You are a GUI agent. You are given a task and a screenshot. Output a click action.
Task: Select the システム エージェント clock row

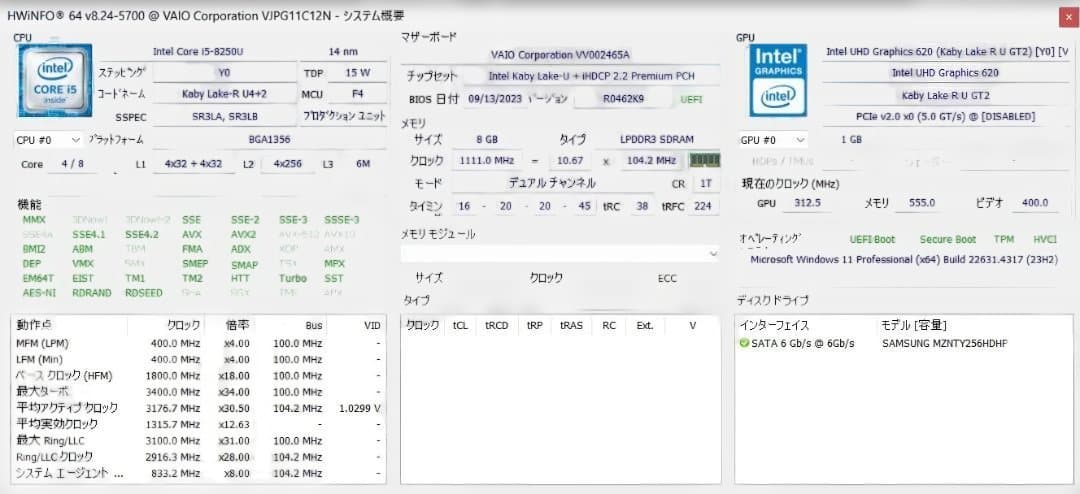click(x=198, y=473)
